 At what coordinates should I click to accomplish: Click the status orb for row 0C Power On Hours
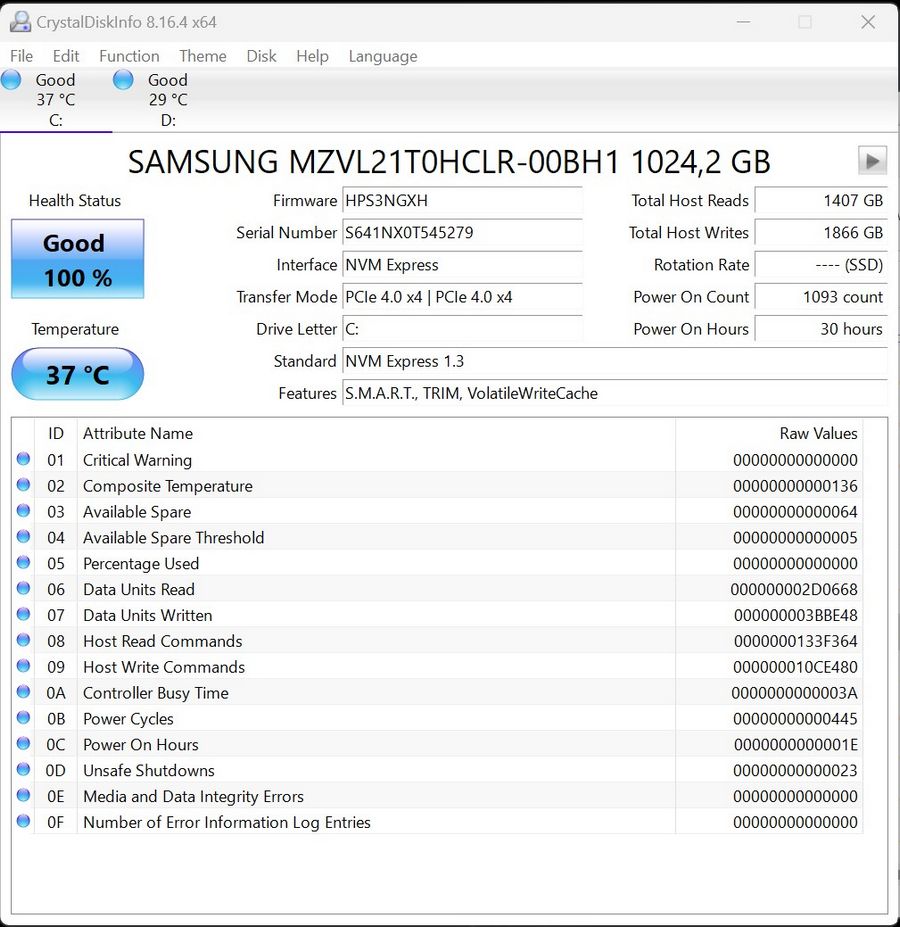tap(24, 743)
